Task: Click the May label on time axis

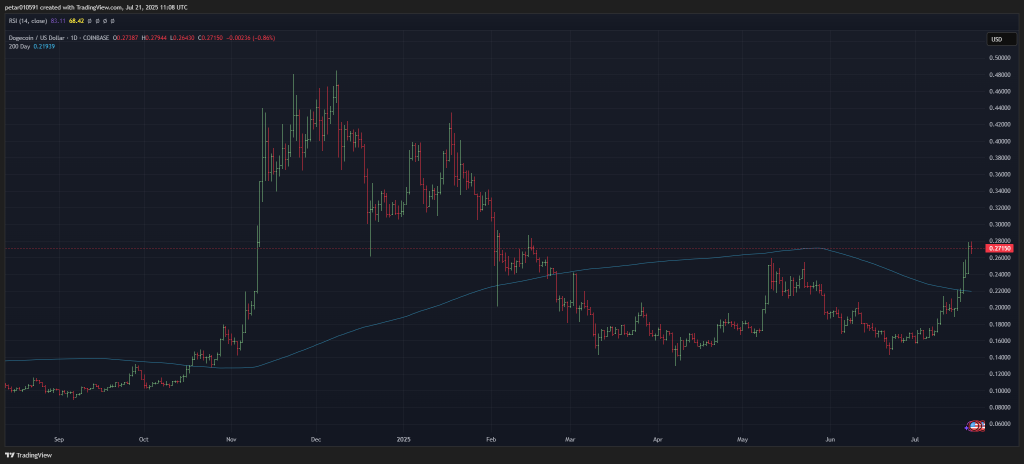Action: pyautogui.click(x=742, y=440)
